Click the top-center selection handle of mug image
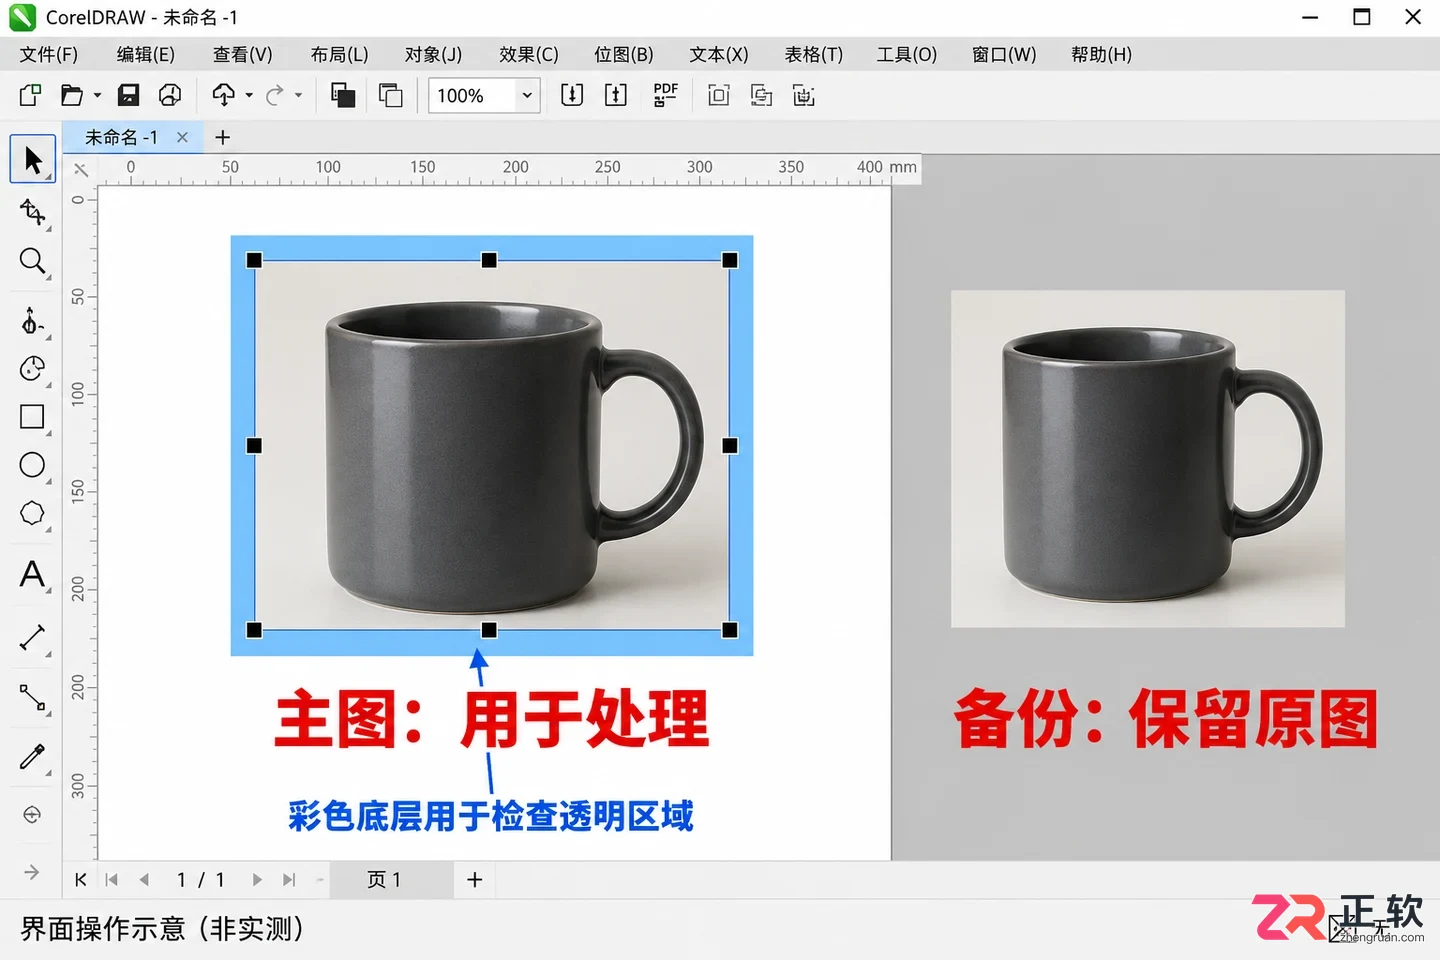1440x960 pixels. coord(489,260)
